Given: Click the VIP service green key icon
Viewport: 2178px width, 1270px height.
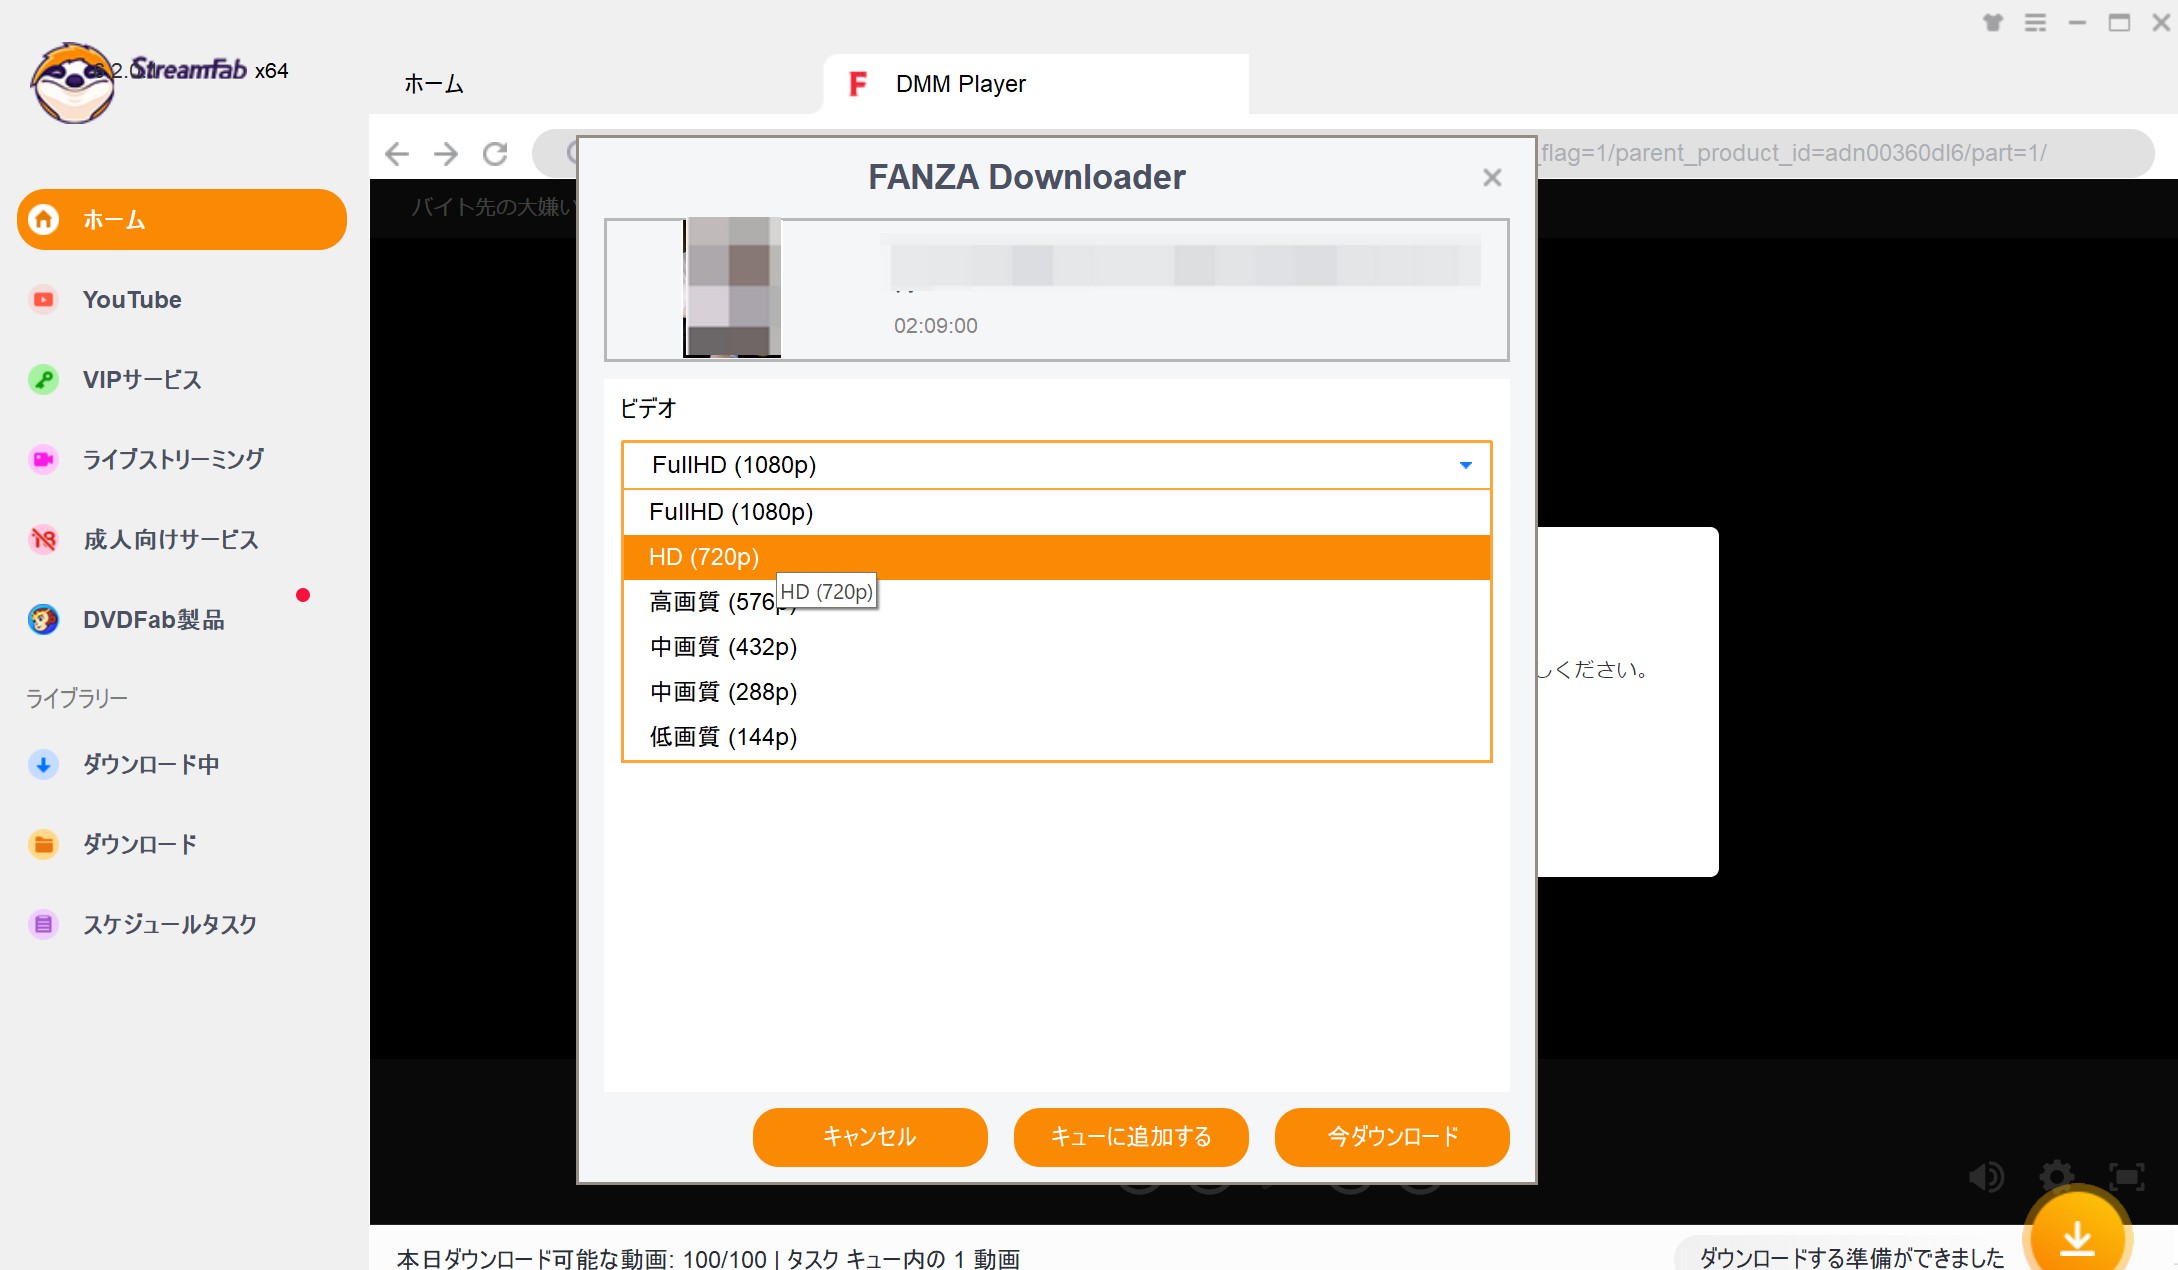Looking at the screenshot, I should [43, 379].
